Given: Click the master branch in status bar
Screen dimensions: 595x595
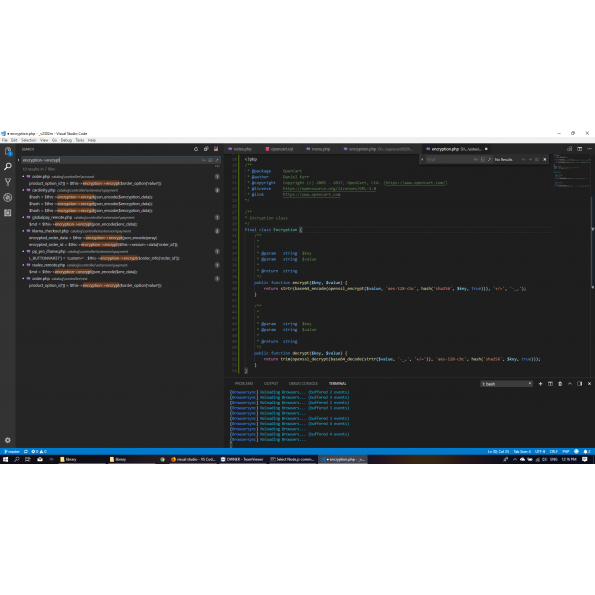Looking at the screenshot, I should (12, 452).
